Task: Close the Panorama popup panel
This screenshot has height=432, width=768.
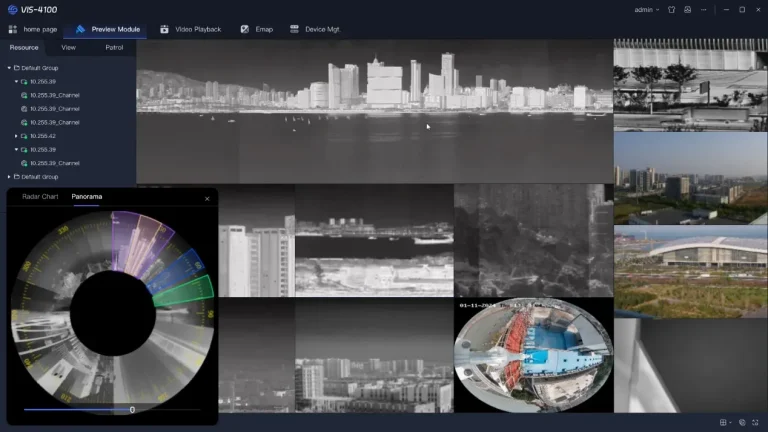Action: tap(207, 198)
